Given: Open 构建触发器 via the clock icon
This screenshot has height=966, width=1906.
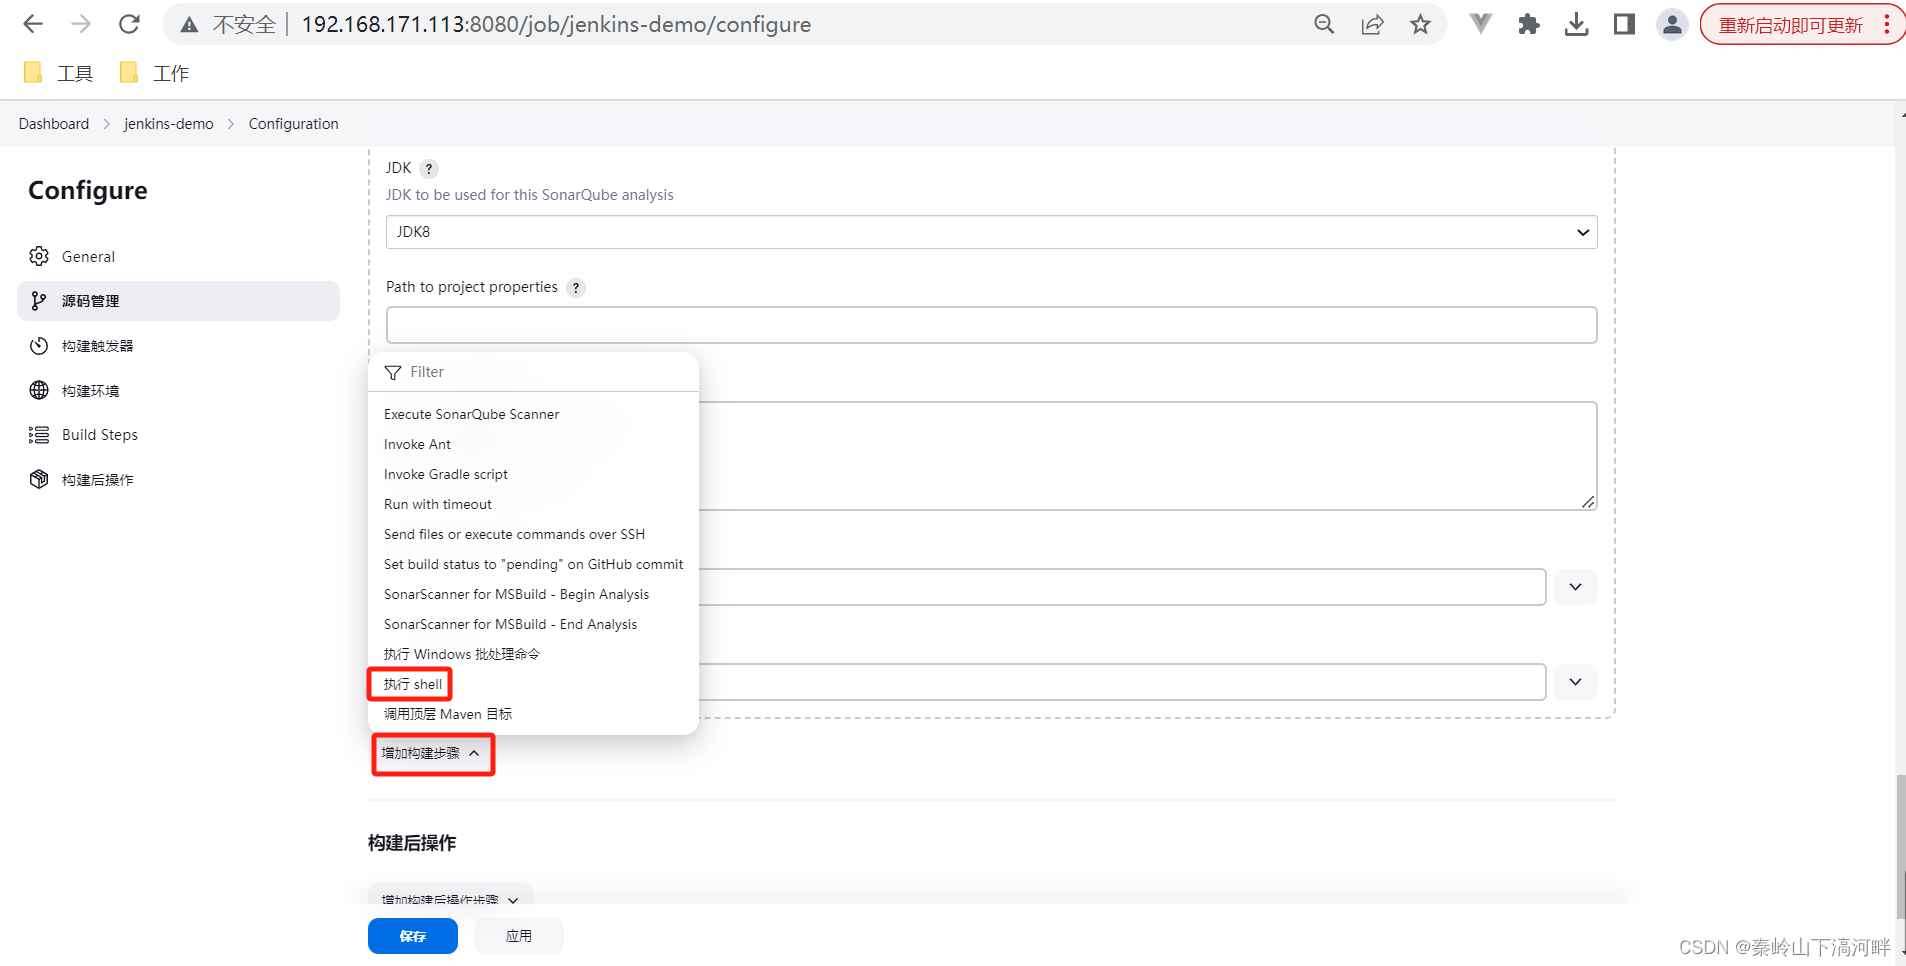Looking at the screenshot, I should tap(38, 345).
